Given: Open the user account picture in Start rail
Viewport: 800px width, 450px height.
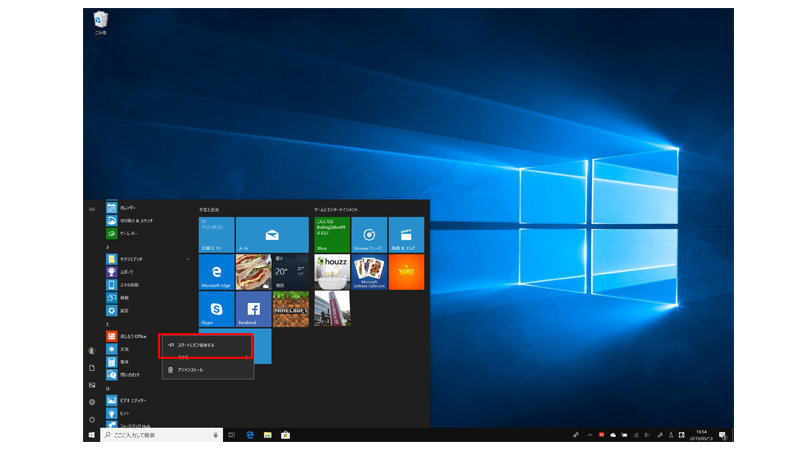Looking at the screenshot, I should pyautogui.click(x=92, y=351).
